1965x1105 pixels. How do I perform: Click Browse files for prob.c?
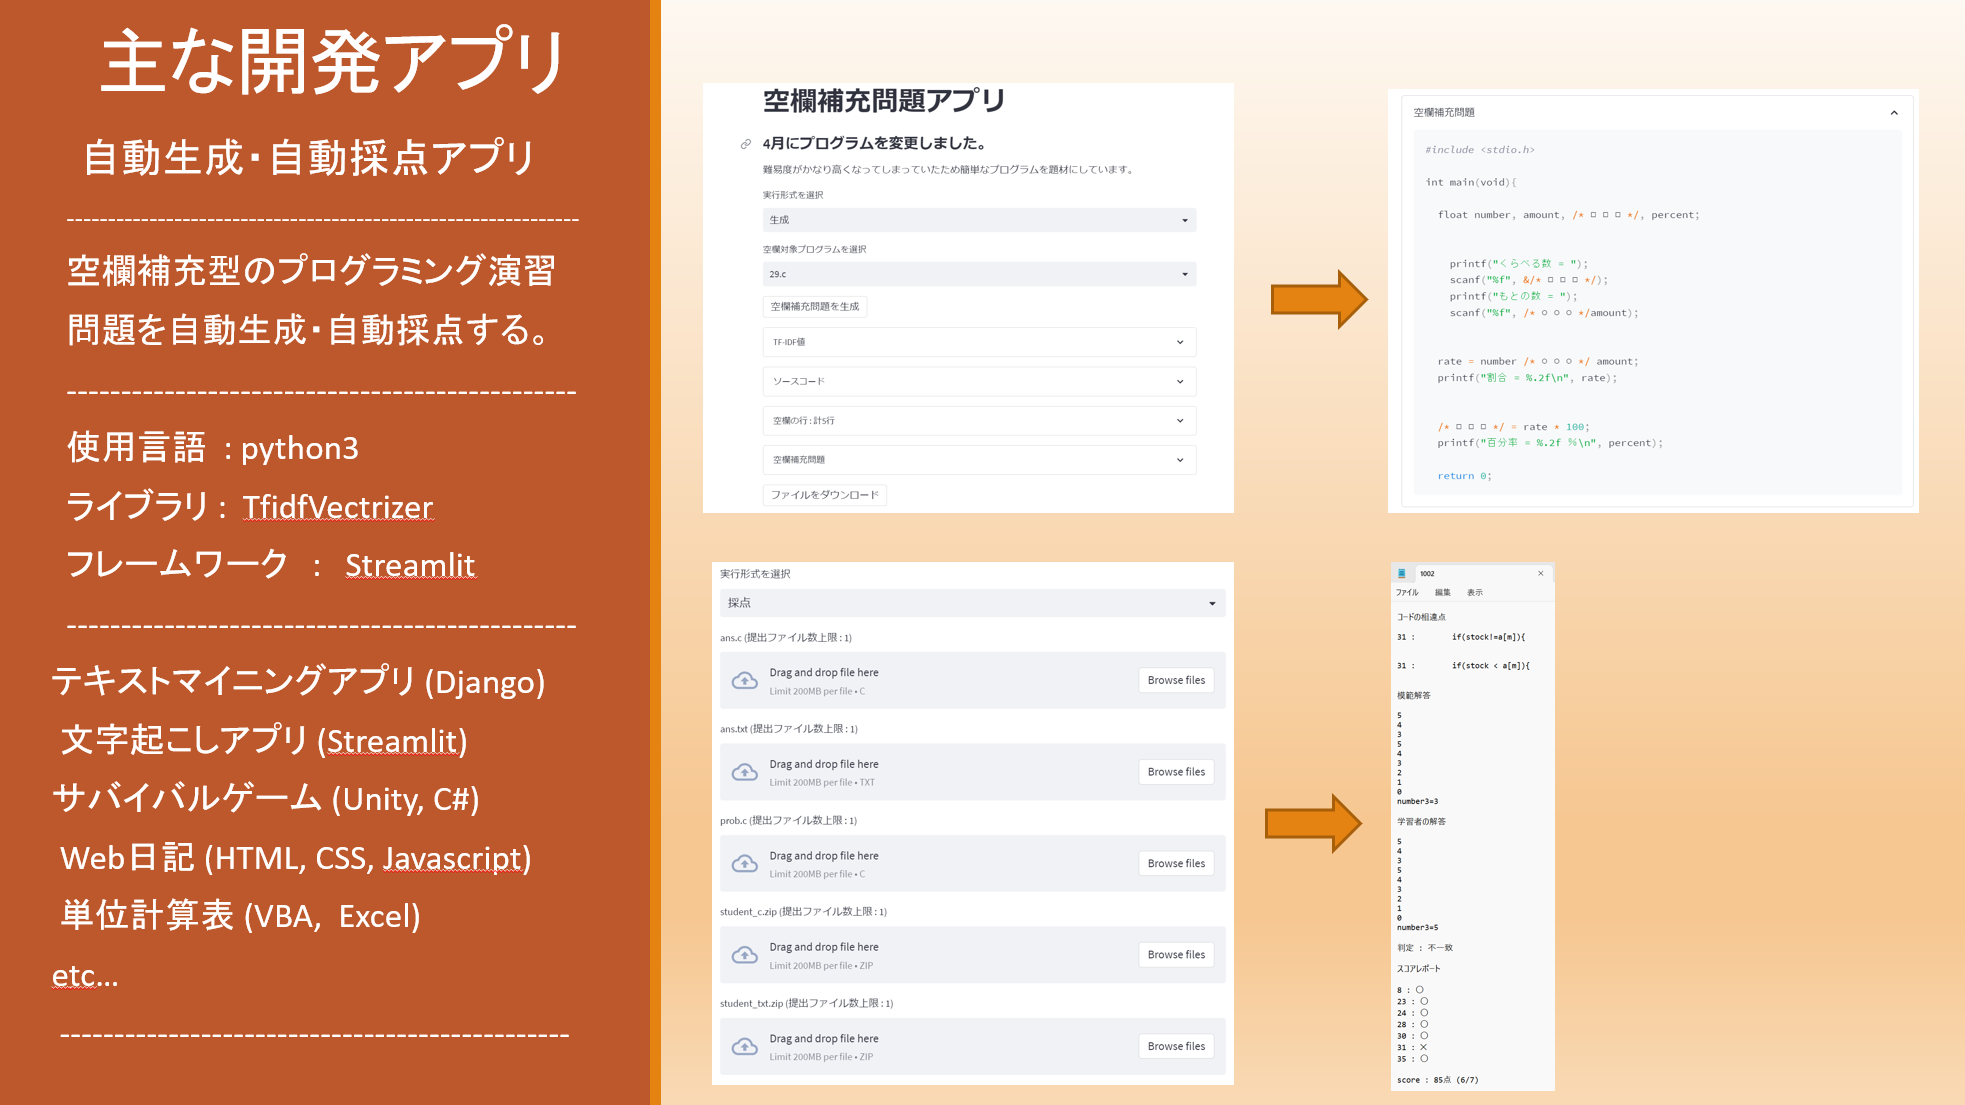(x=1176, y=864)
